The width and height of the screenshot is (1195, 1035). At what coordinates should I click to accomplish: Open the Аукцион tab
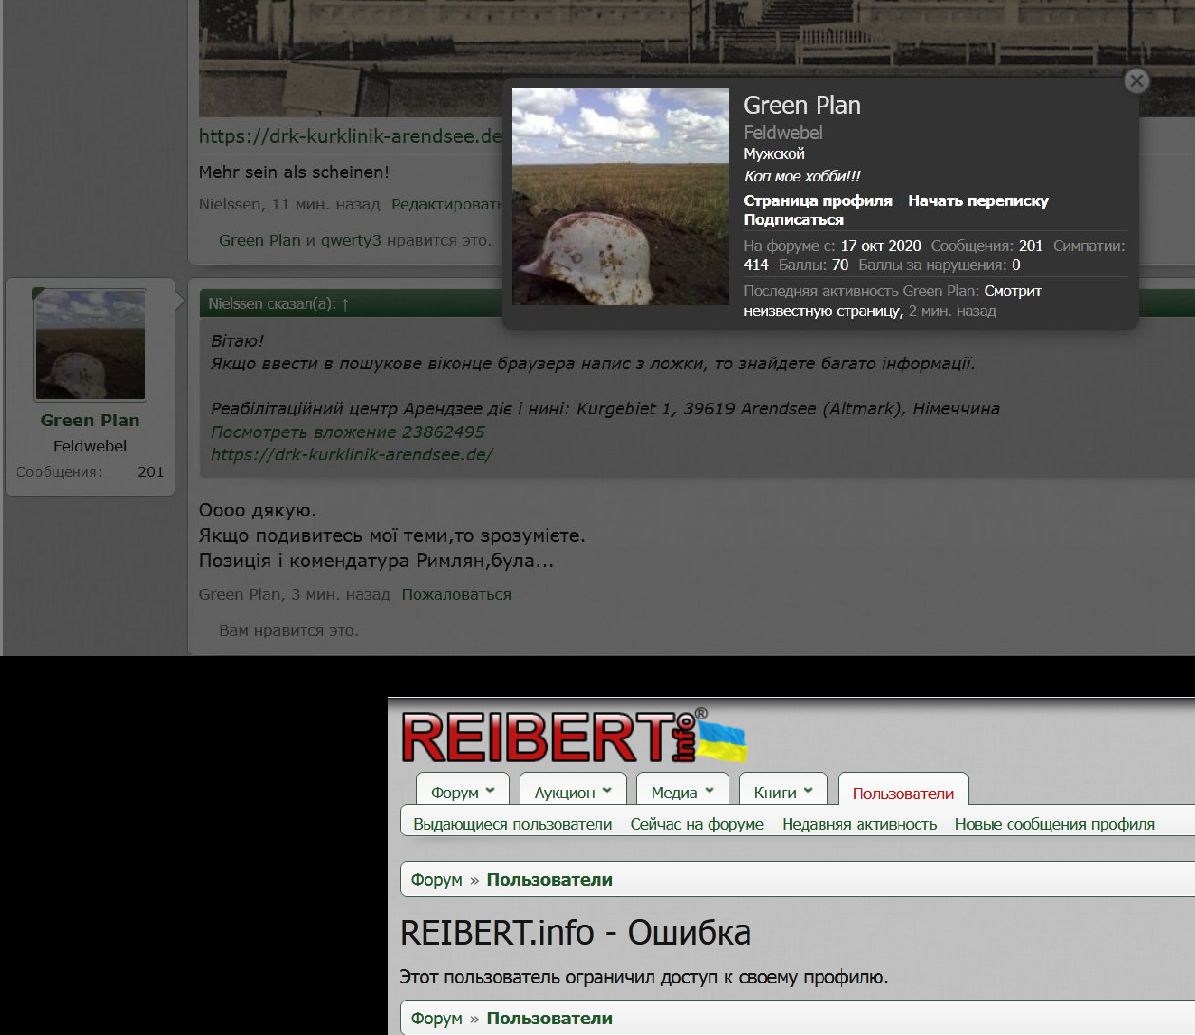coord(565,793)
